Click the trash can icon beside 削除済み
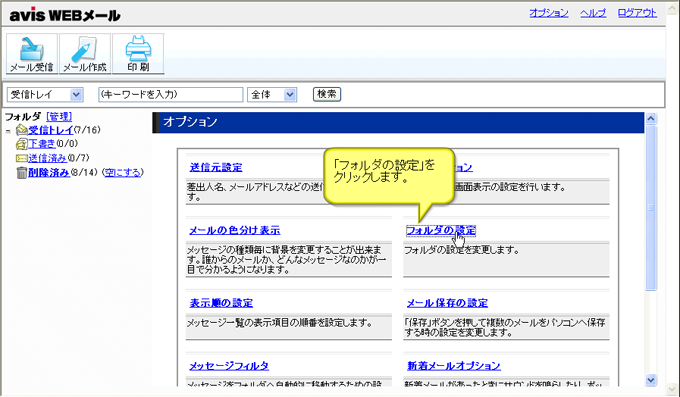 (22, 173)
